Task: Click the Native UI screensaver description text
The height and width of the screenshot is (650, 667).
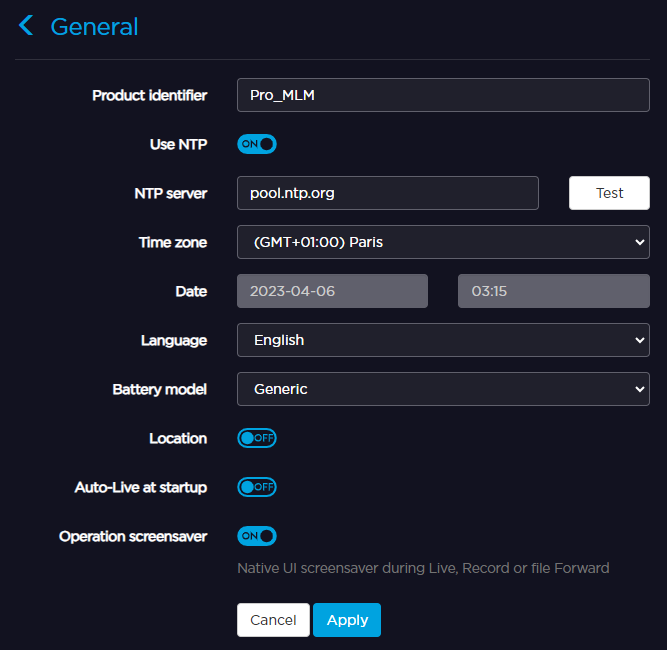Action: point(422,568)
